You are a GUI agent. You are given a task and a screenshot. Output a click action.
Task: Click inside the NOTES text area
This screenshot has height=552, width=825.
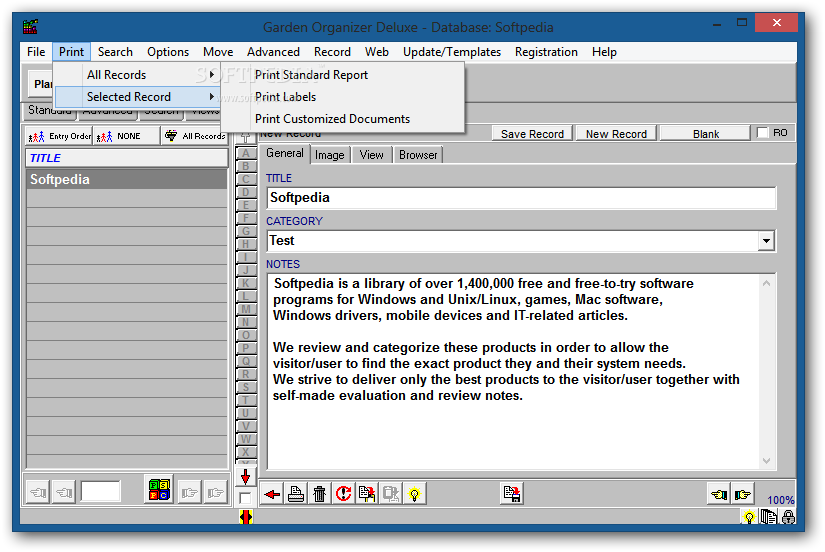[x=513, y=372]
